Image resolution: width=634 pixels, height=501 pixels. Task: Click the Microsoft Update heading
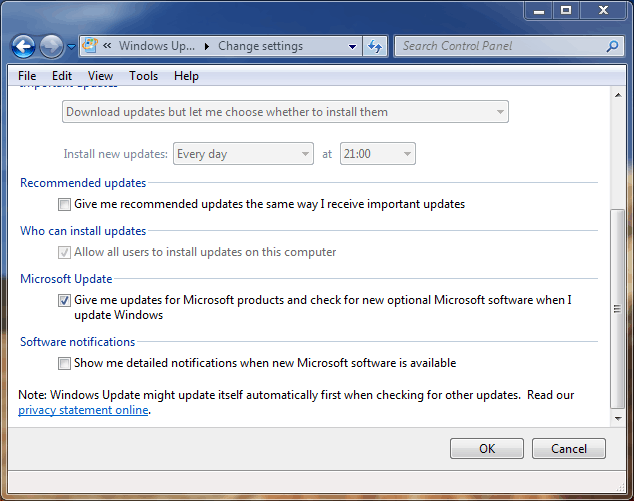point(66,279)
